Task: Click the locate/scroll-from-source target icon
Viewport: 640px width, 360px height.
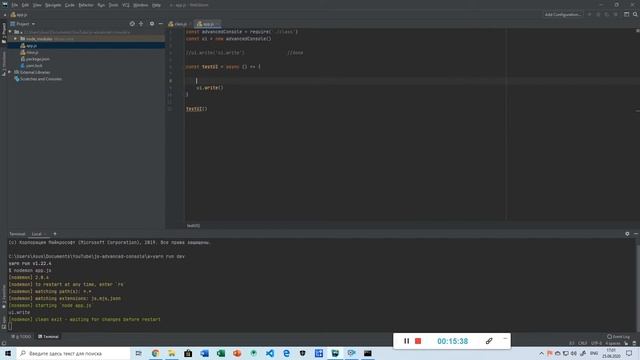Action: pyautogui.click(x=132, y=24)
